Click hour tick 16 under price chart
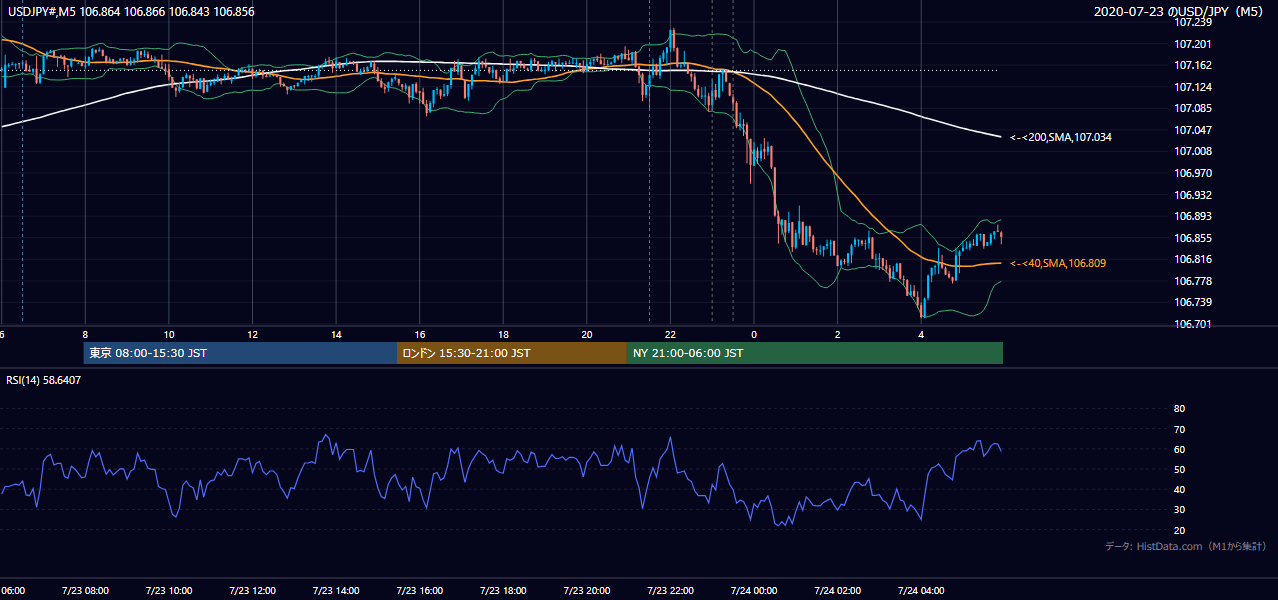Screen dimensions: 1278x600 point(420,335)
